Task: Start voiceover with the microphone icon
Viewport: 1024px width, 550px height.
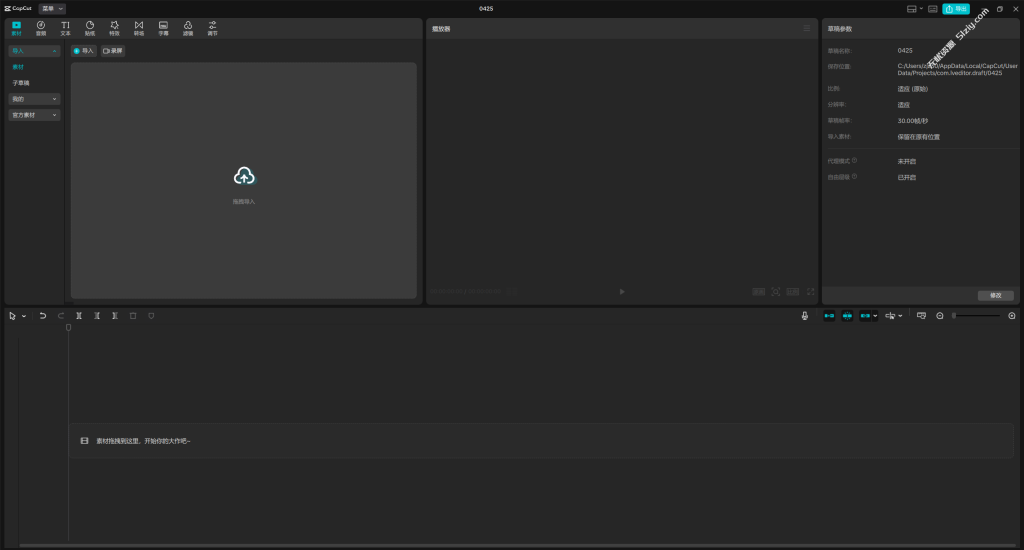Action: 805,316
